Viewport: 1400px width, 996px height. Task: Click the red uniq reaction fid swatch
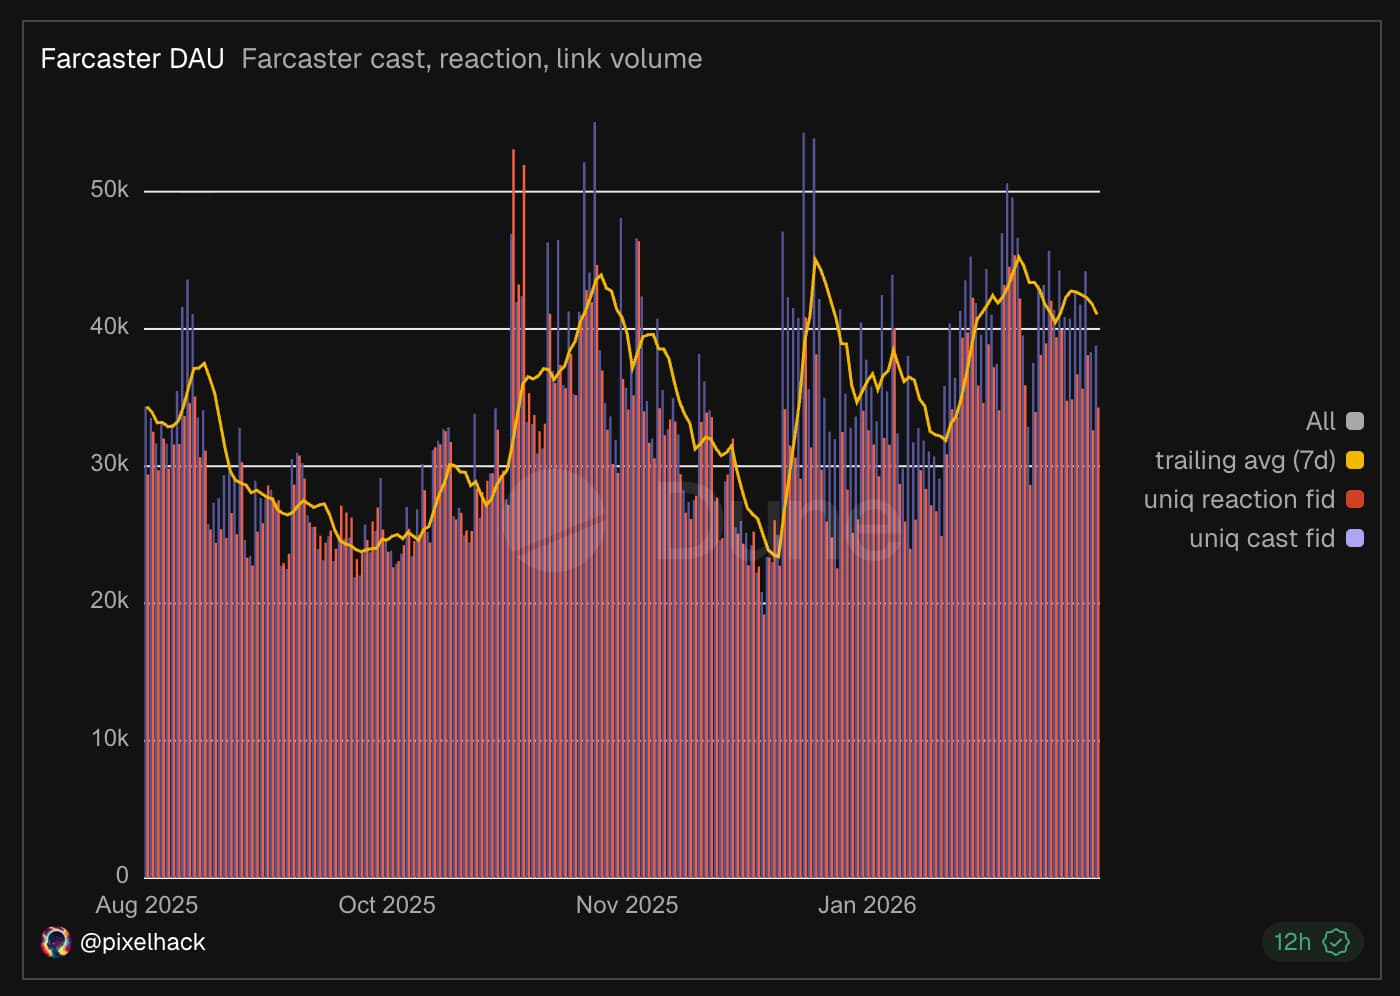[x=1355, y=499]
